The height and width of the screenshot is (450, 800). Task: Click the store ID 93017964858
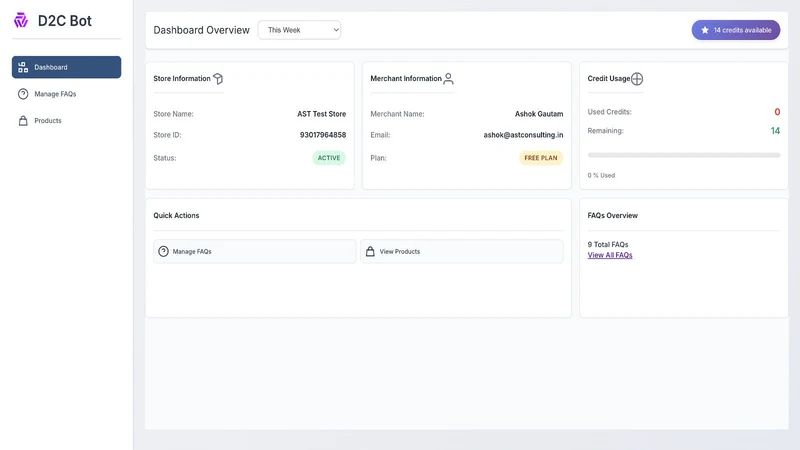pos(323,135)
